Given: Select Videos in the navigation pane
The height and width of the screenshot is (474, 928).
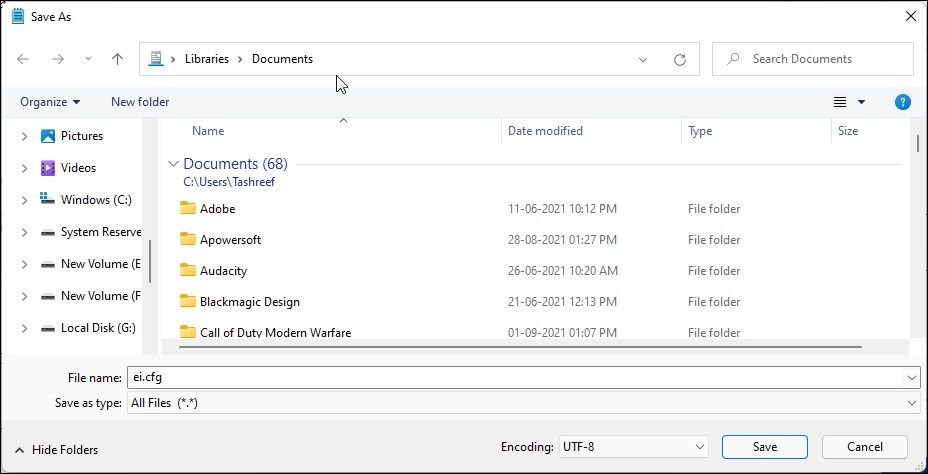Looking at the screenshot, I should [78, 168].
